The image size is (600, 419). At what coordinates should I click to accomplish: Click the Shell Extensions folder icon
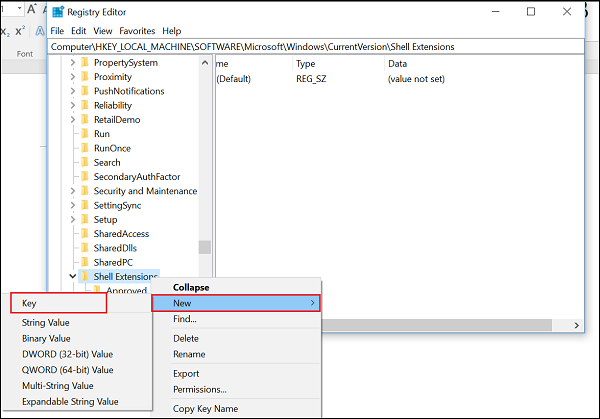pos(85,276)
